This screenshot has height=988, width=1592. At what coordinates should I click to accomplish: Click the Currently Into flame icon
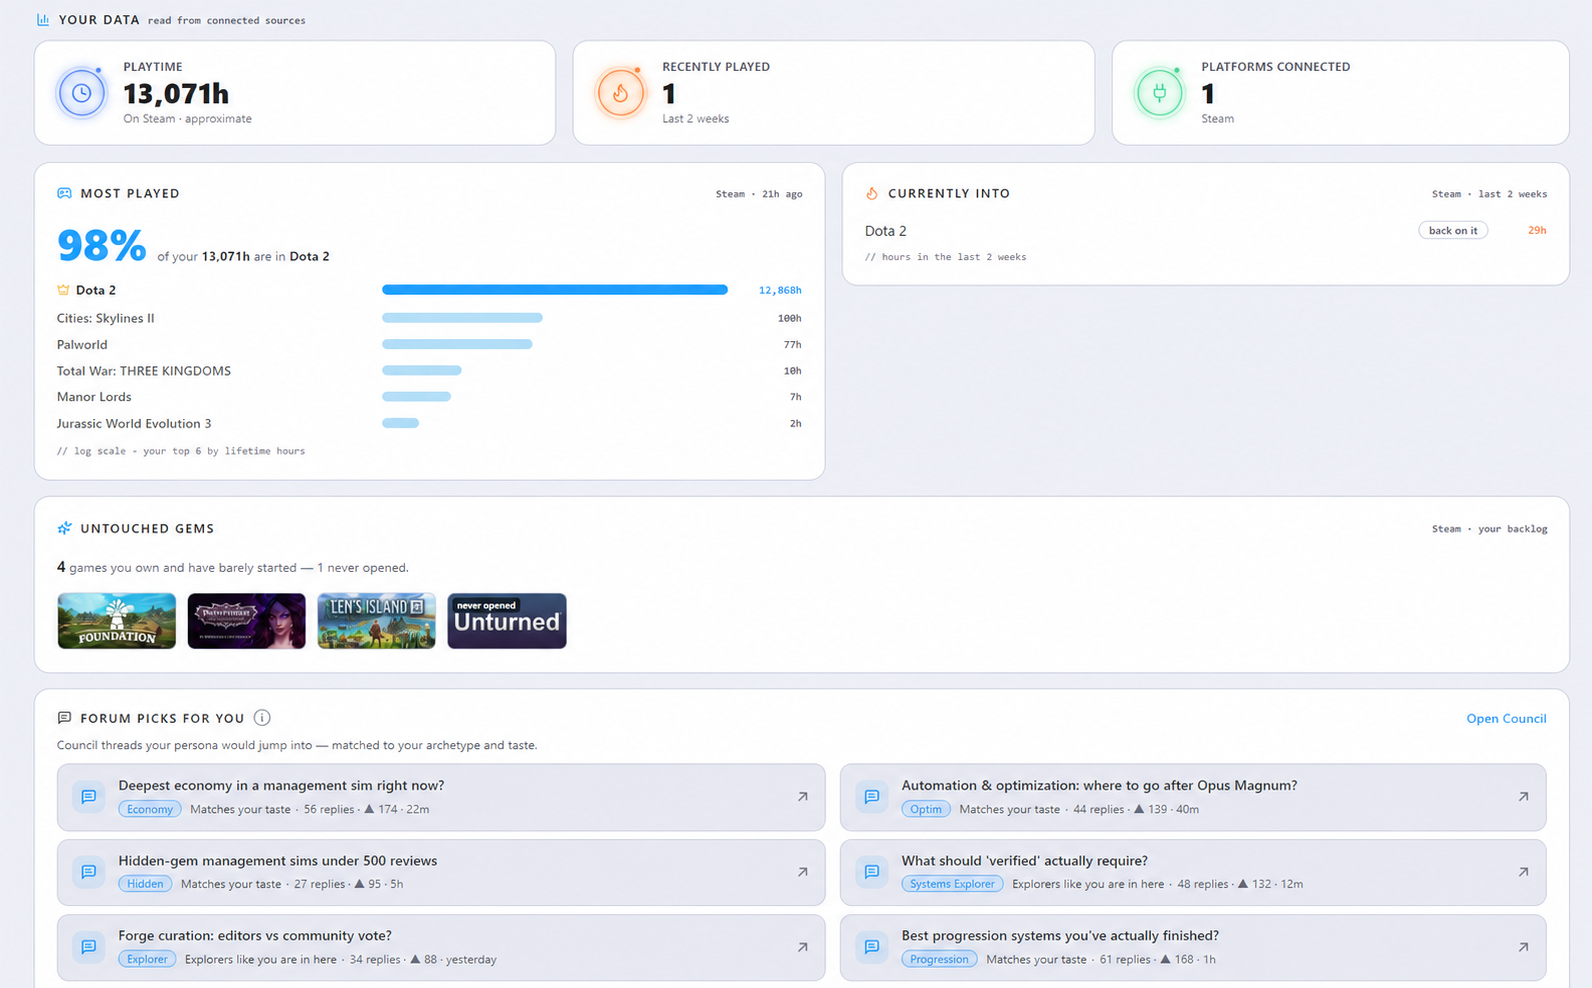(x=871, y=193)
